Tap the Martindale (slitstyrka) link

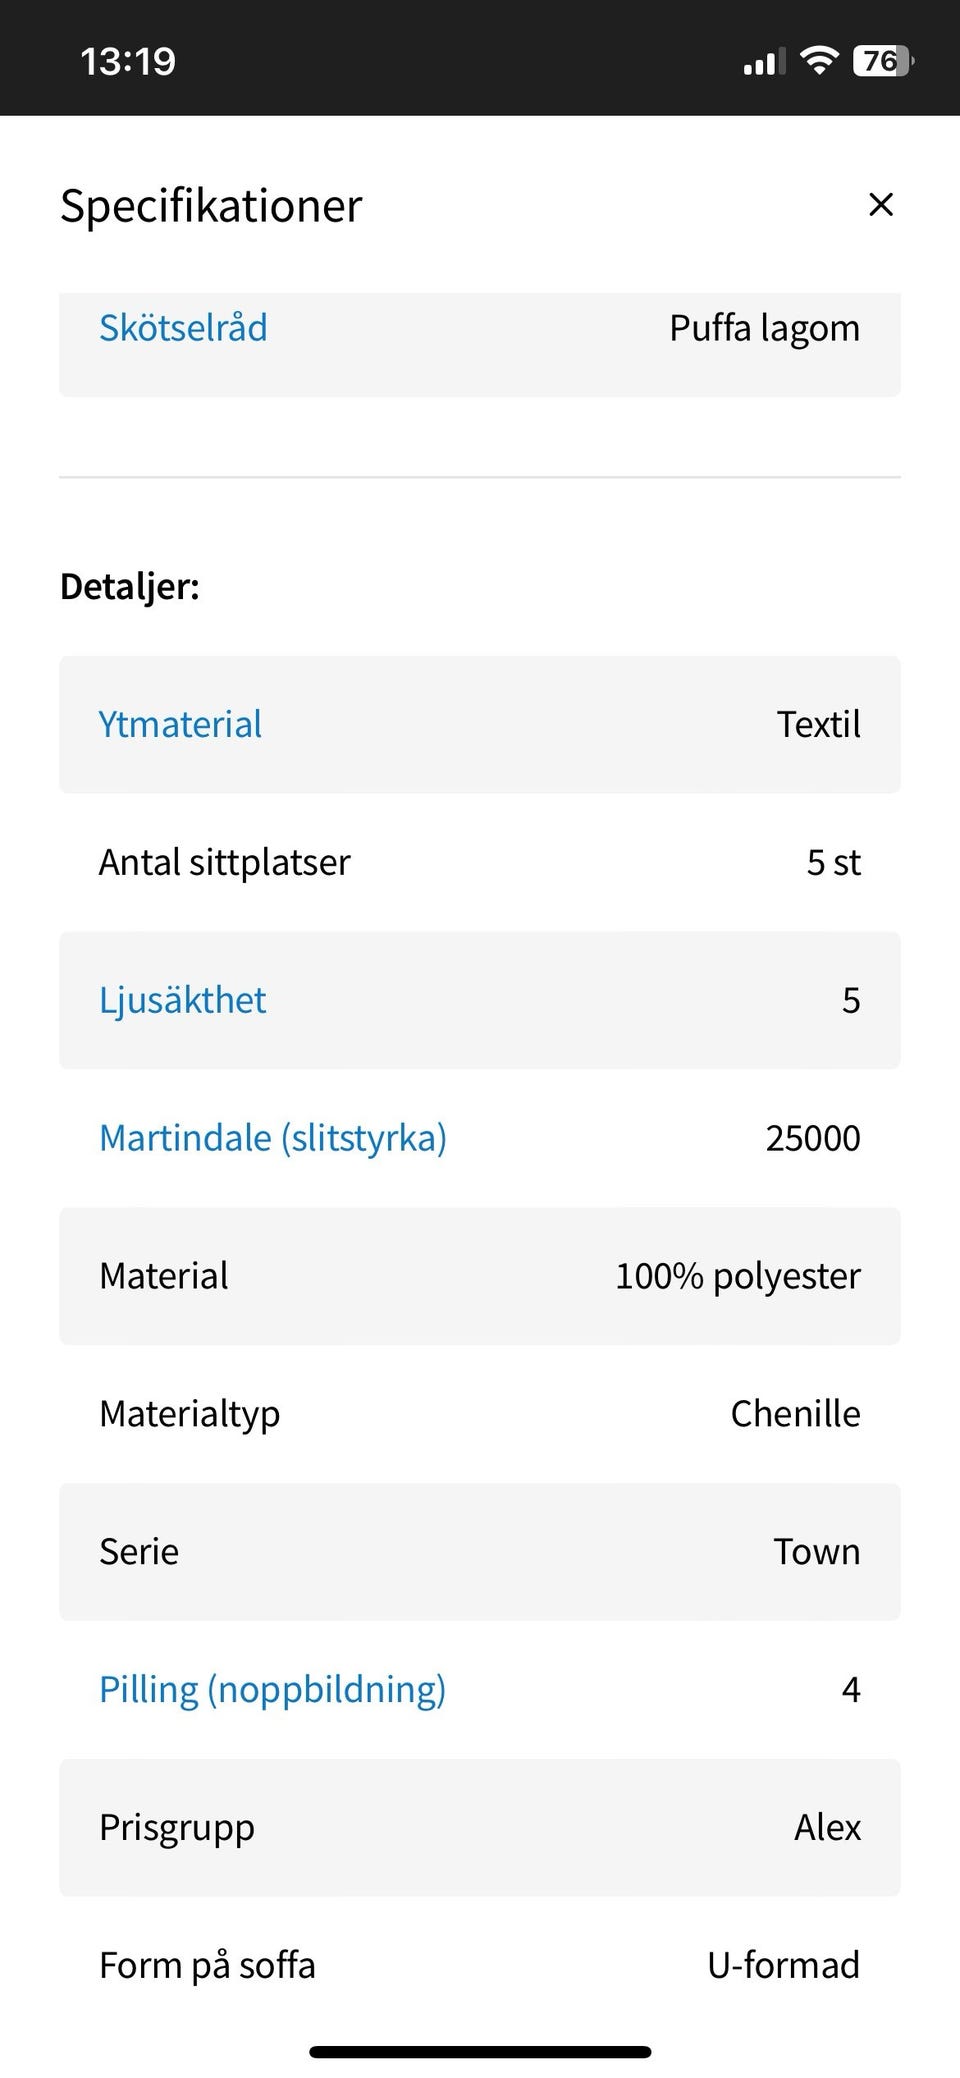272,1138
